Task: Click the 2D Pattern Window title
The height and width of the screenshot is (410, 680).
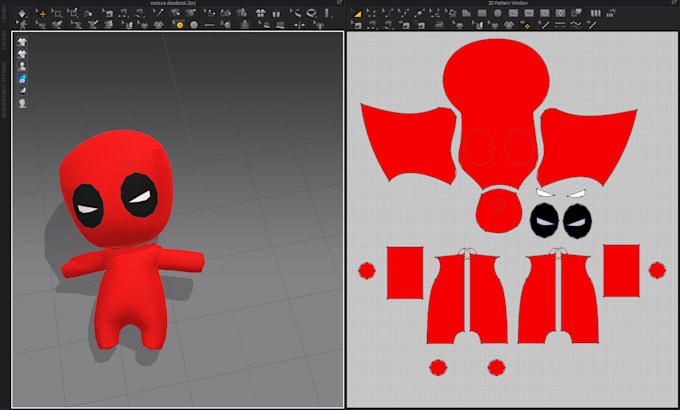Action: (508, 3)
